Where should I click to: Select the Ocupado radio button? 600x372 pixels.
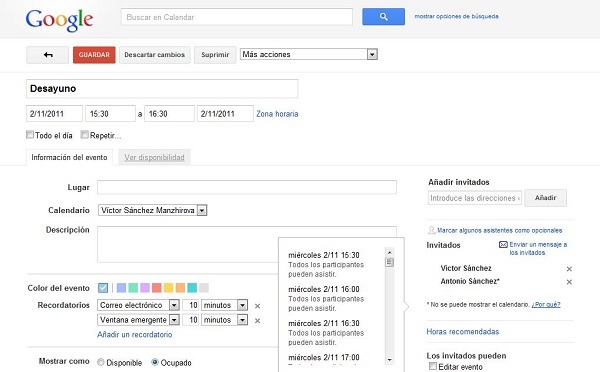(x=155, y=362)
